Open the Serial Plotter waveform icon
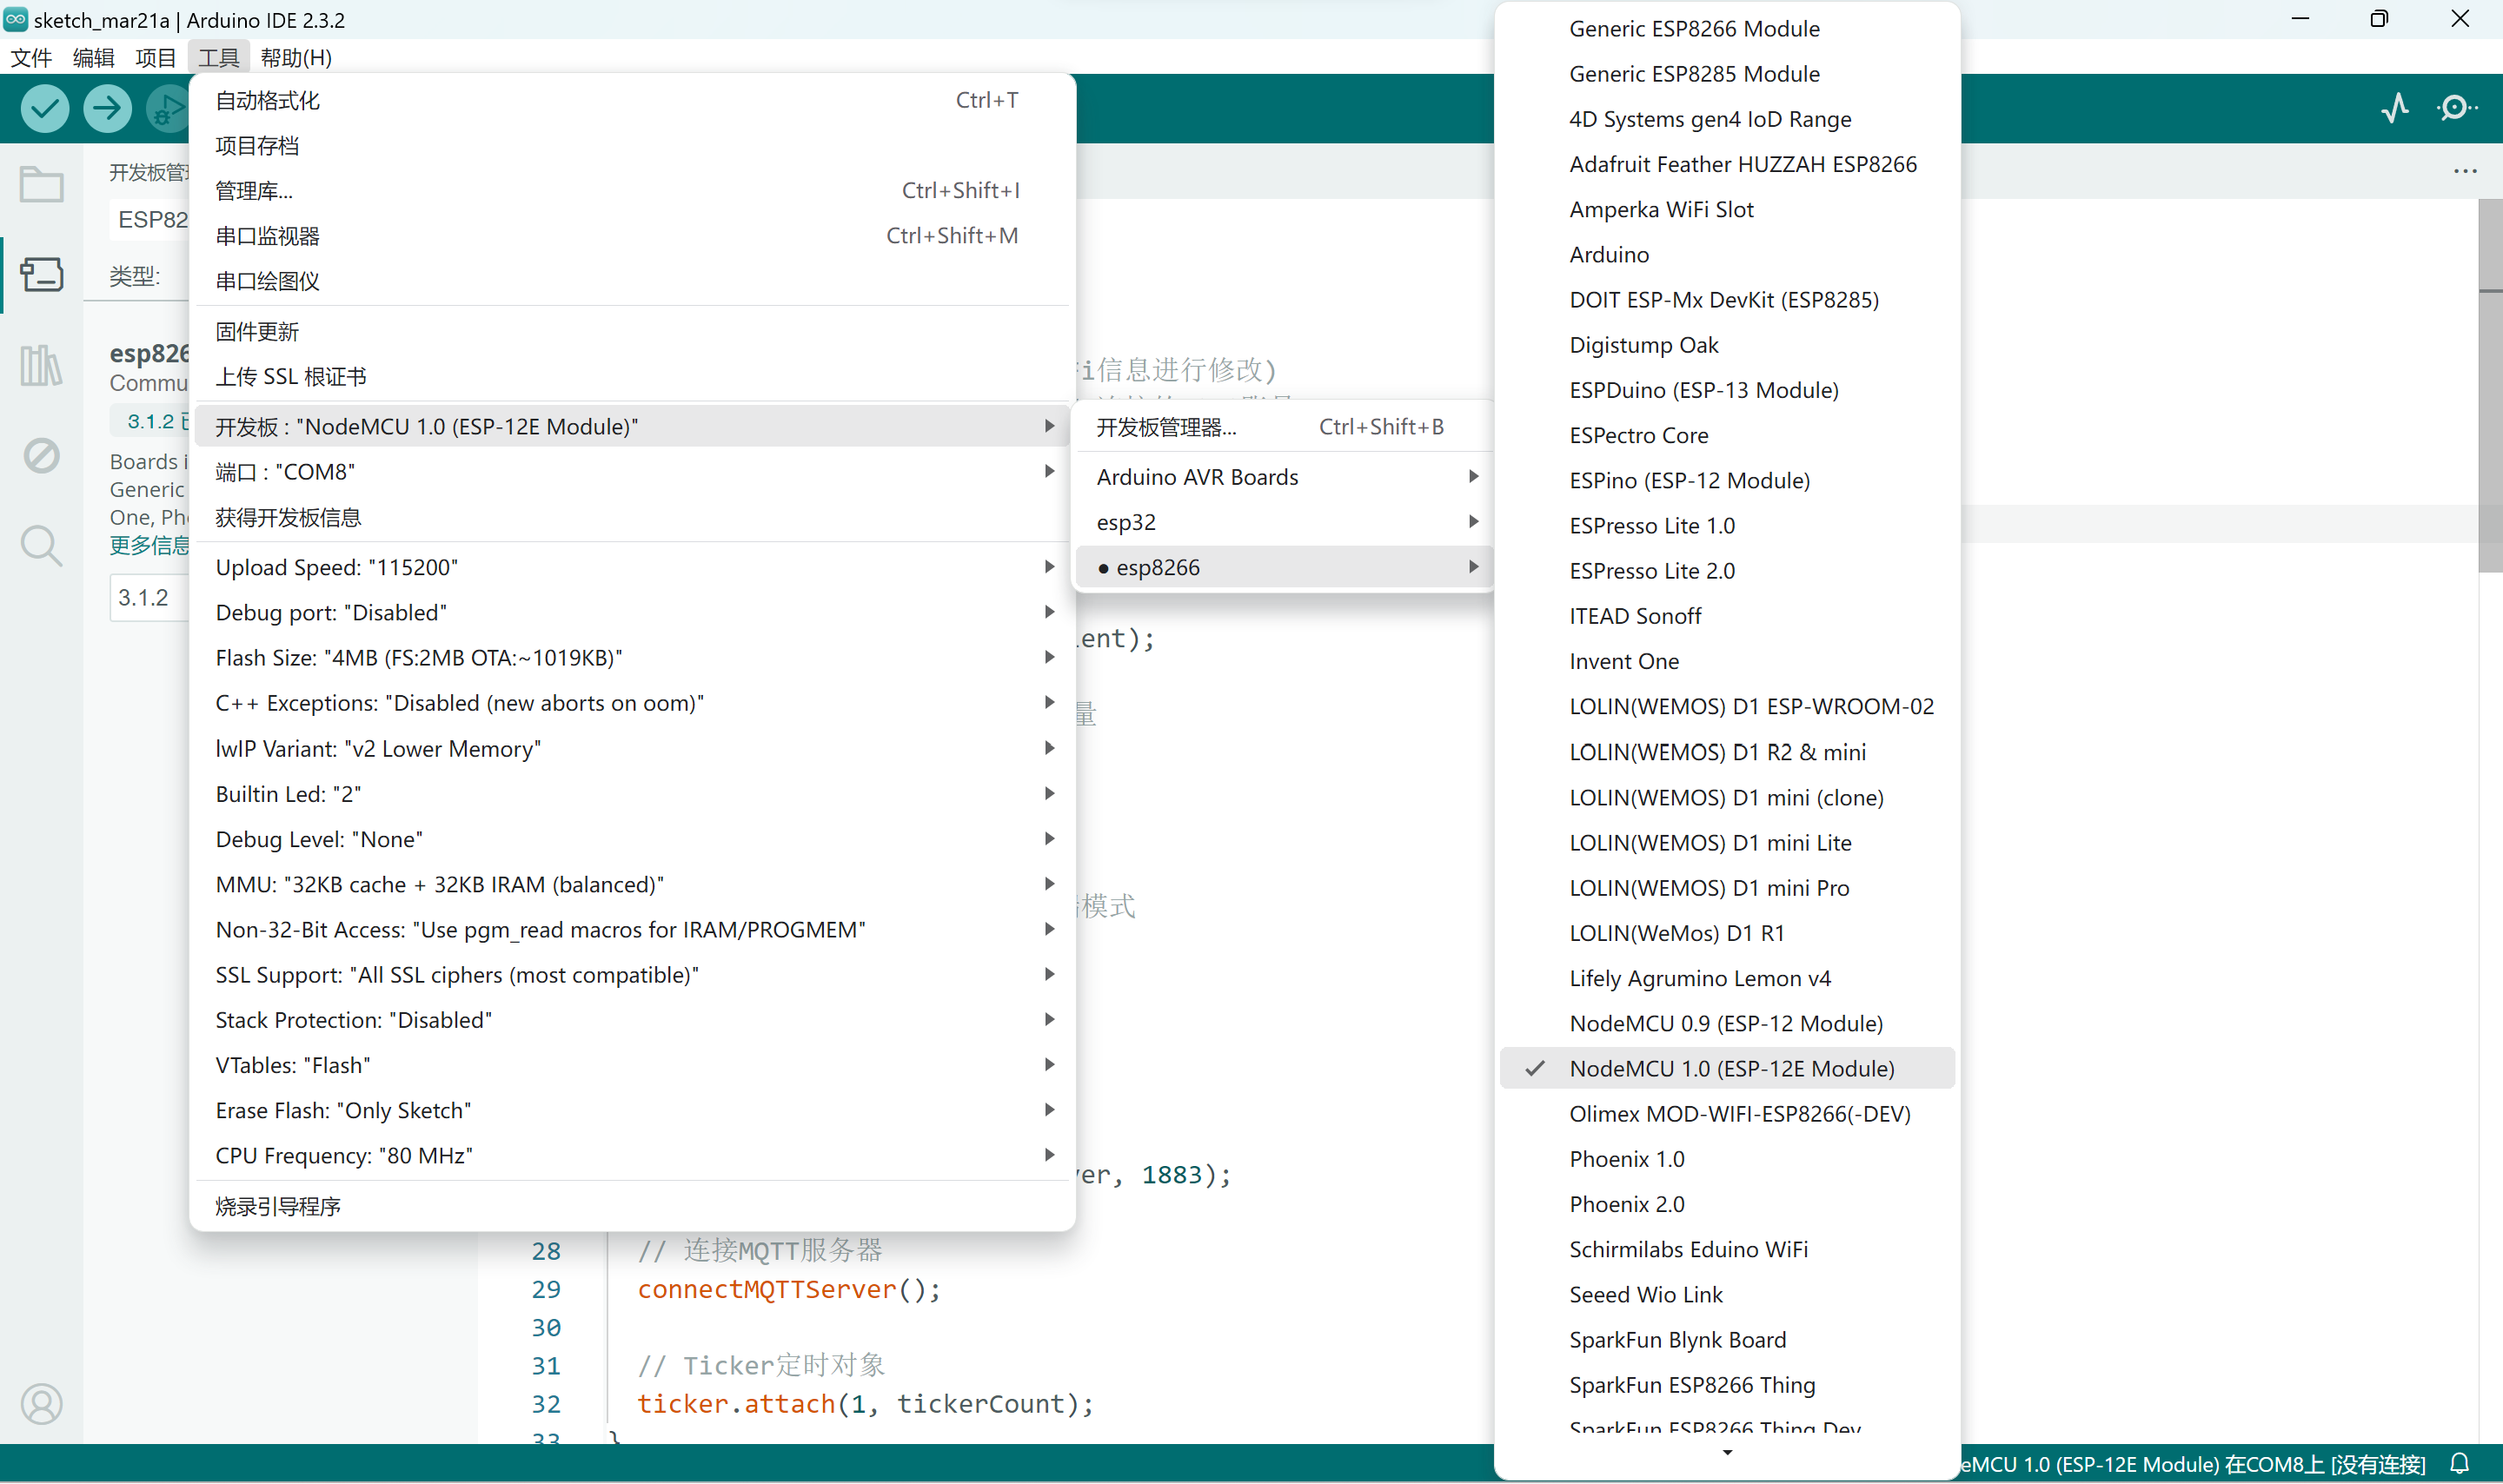Screen dimensions: 2503x1484 [x=2395, y=107]
